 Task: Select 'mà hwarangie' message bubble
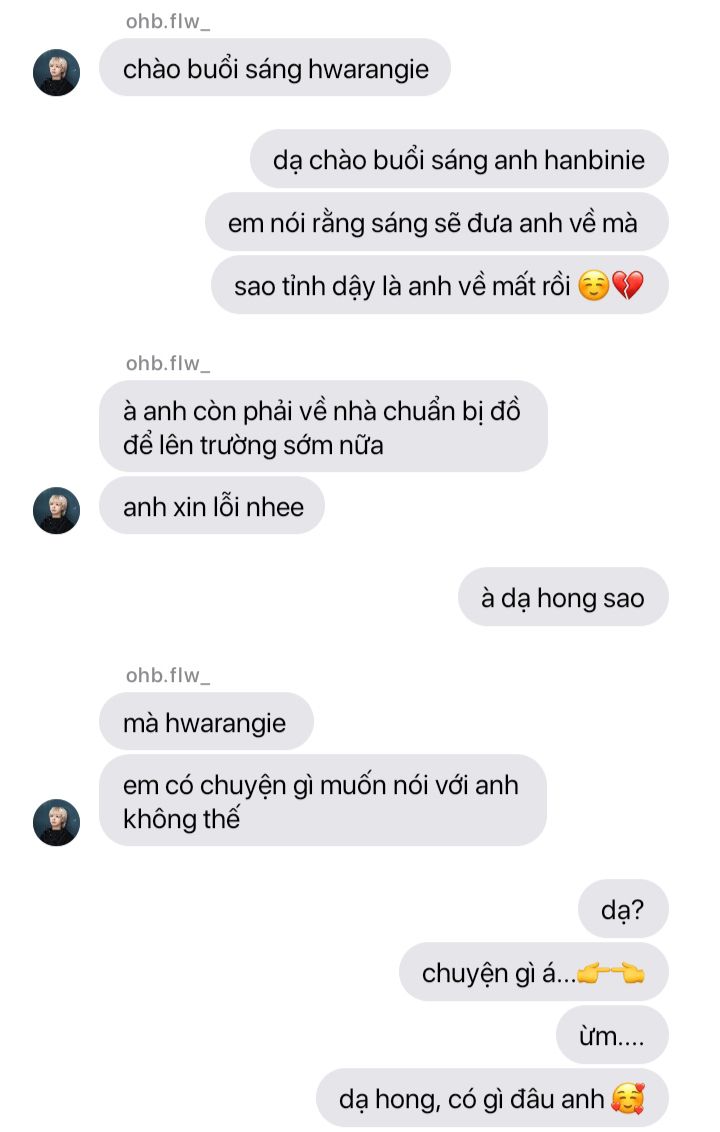point(206,721)
